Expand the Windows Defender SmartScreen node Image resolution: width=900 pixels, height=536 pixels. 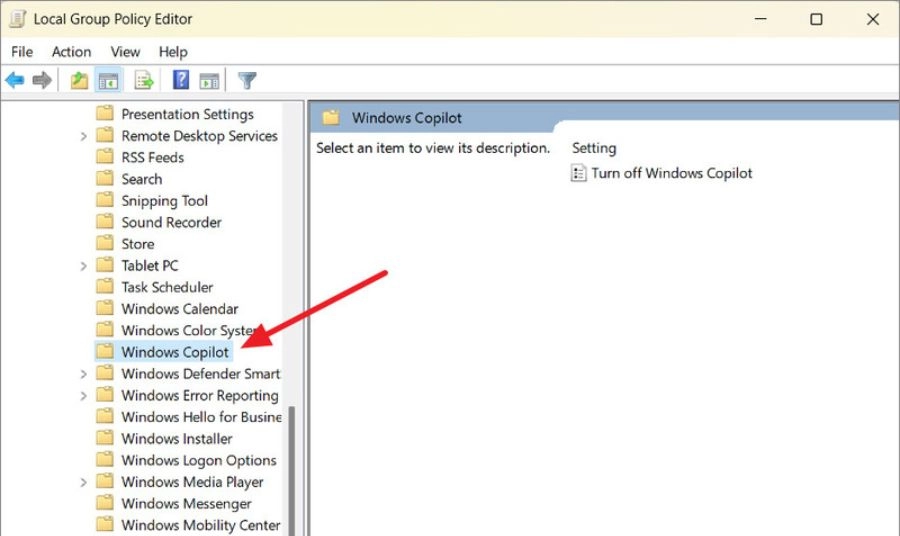(83, 374)
